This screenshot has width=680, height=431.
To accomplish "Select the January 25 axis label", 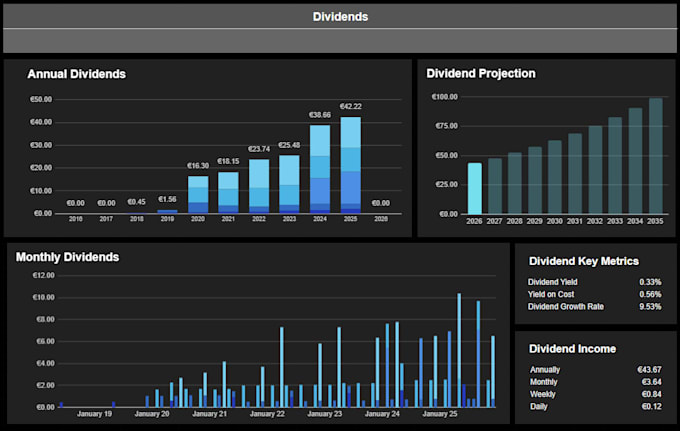I will pyautogui.click(x=440, y=414).
